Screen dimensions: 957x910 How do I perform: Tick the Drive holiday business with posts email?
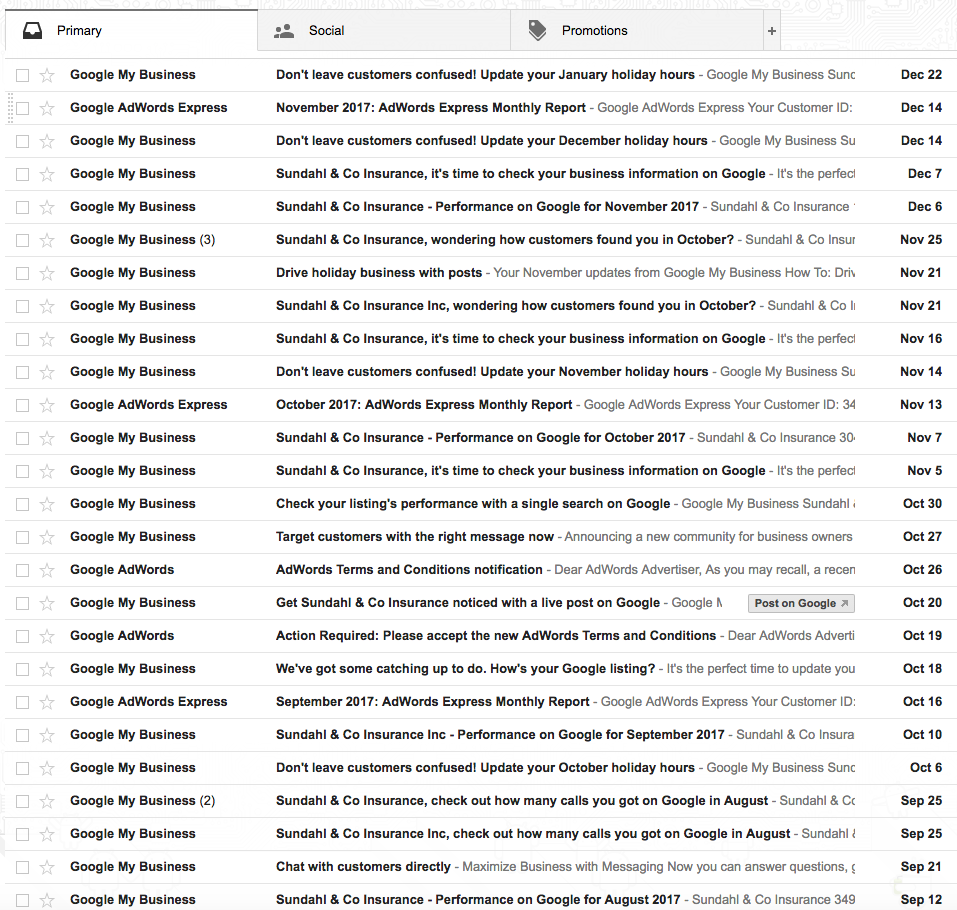click(x=23, y=273)
